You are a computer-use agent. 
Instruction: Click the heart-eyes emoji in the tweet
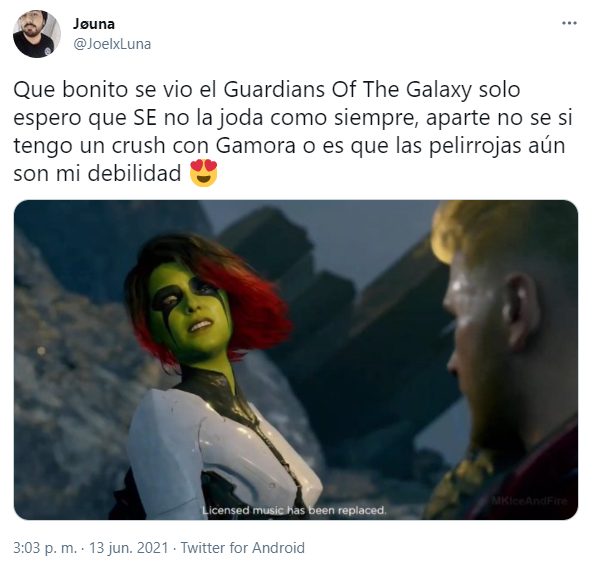click(x=204, y=173)
